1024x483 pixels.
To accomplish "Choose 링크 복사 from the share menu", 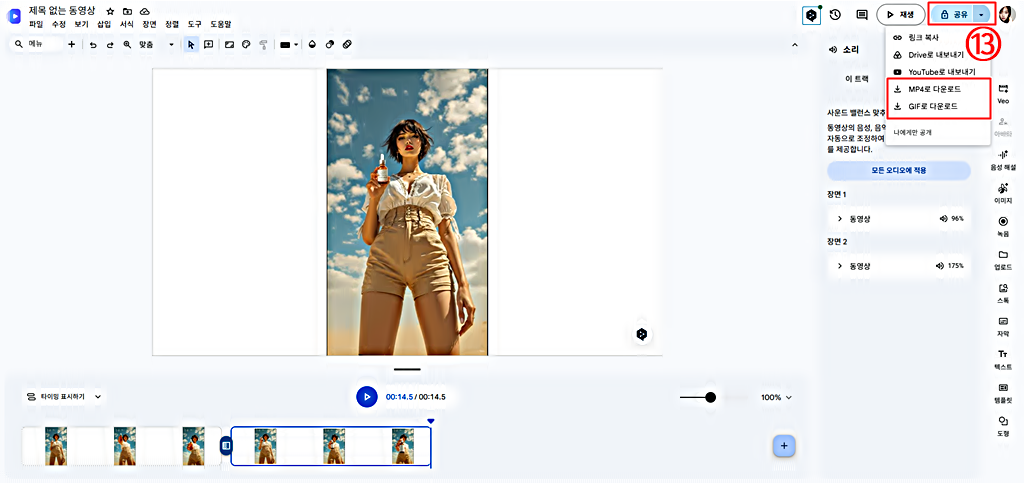I will [x=938, y=37].
